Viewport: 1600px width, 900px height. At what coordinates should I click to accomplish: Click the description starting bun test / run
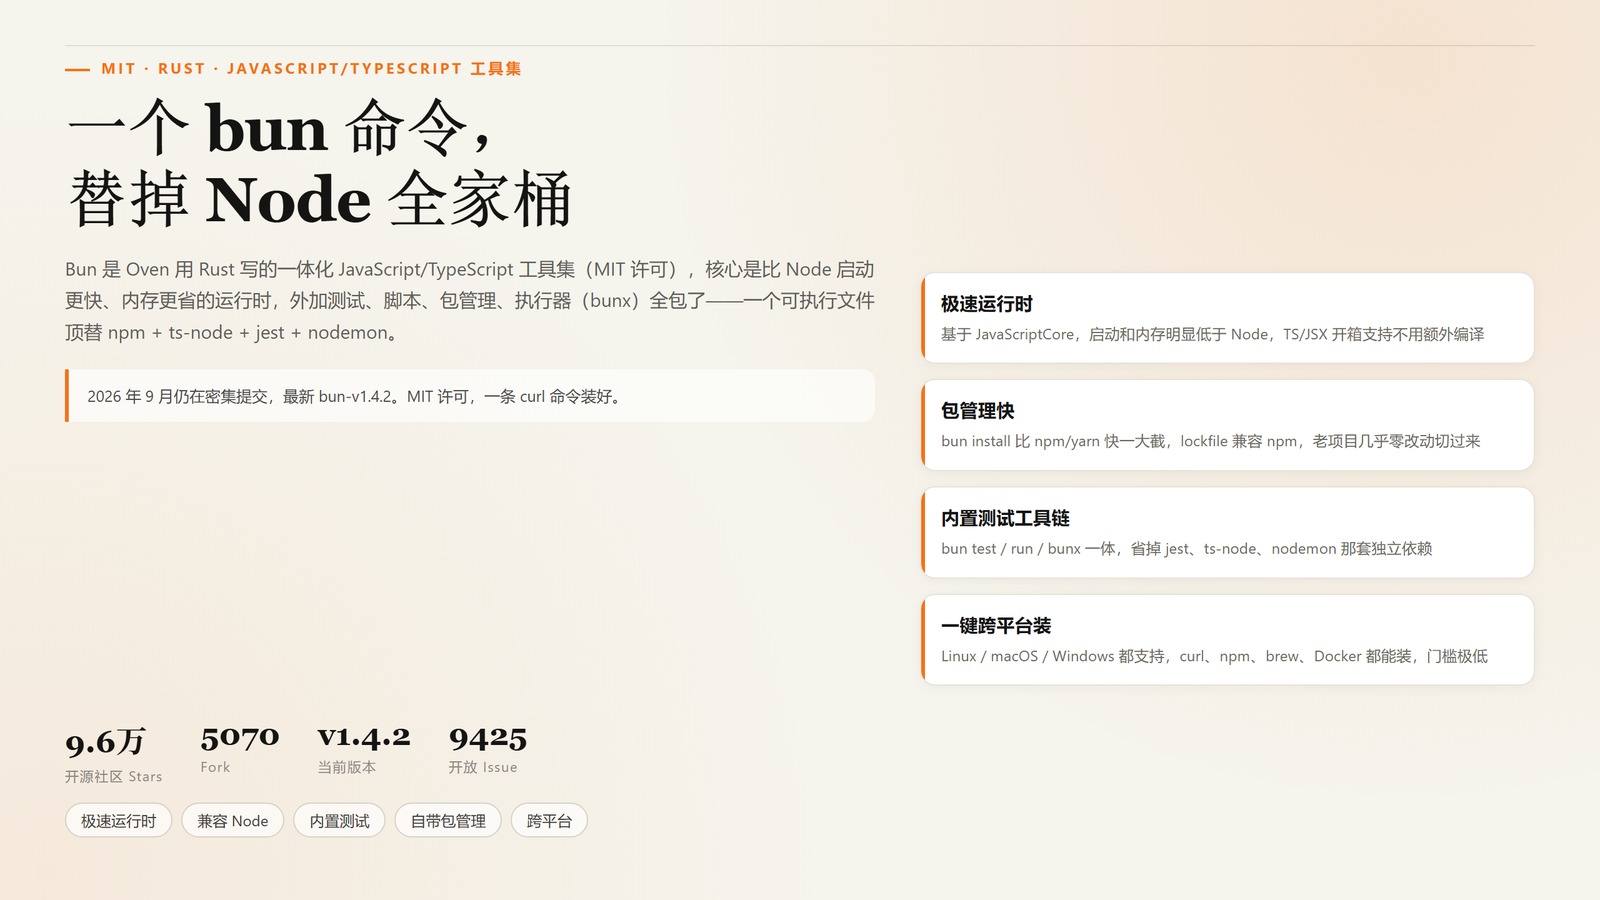[1186, 548]
